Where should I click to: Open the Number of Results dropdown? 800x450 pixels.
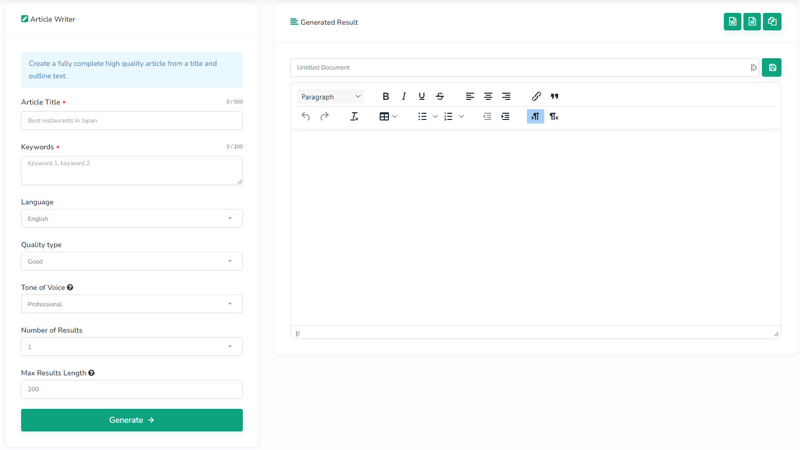[x=132, y=347]
